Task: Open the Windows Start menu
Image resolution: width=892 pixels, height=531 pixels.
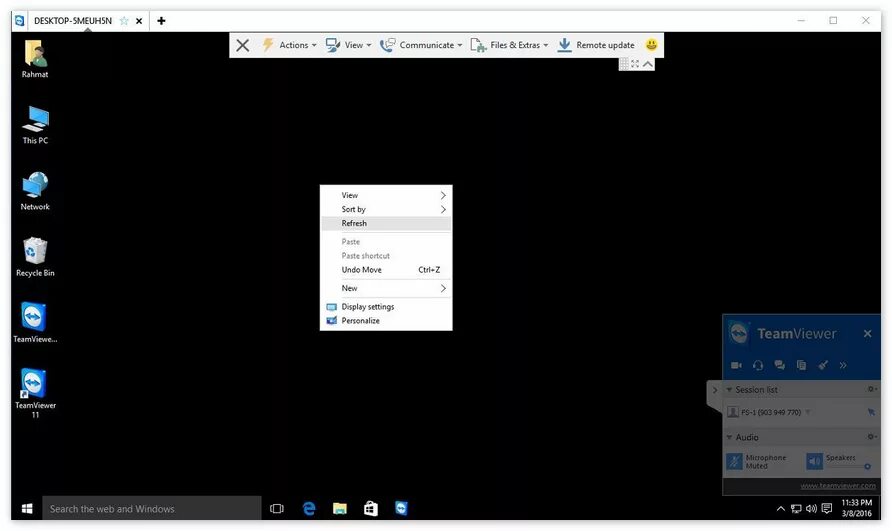Action: (x=27, y=508)
